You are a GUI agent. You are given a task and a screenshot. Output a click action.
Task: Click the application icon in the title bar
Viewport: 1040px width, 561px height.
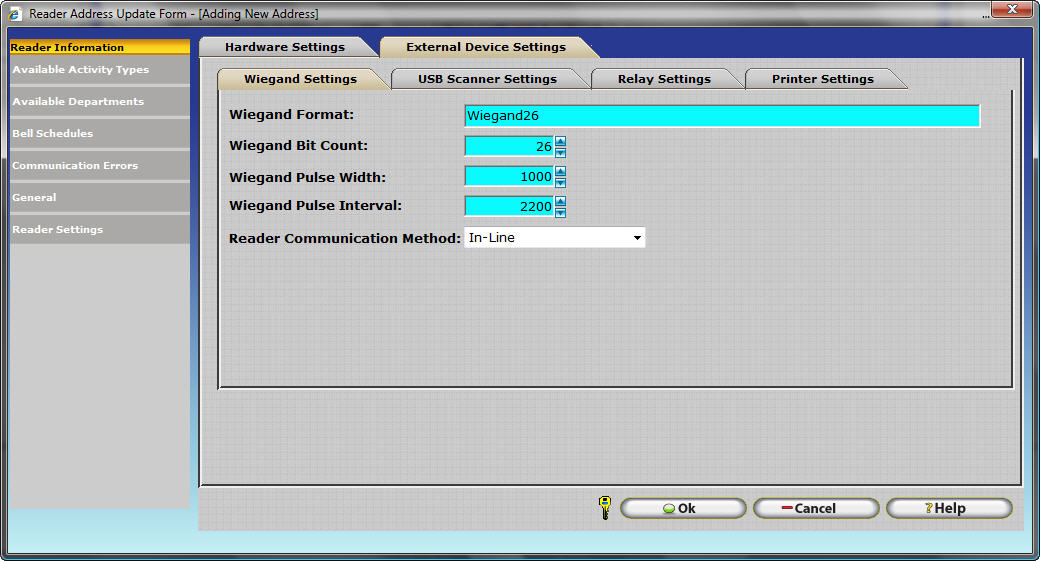coord(14,13)
